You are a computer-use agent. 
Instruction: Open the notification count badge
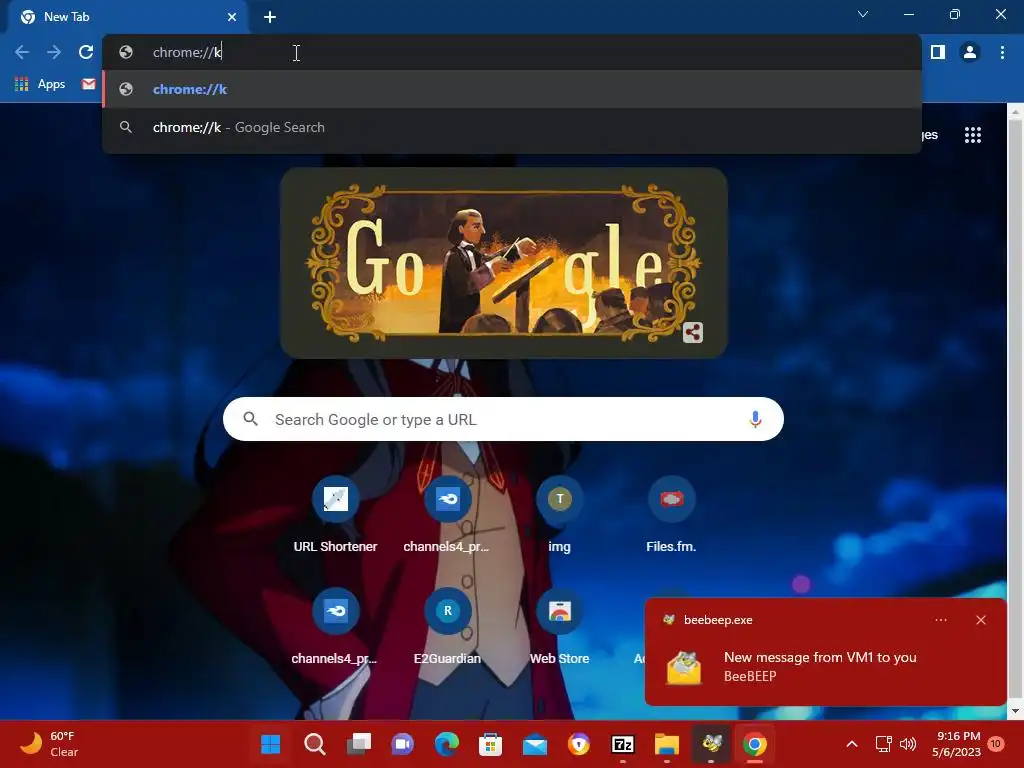tap(996, 744)
